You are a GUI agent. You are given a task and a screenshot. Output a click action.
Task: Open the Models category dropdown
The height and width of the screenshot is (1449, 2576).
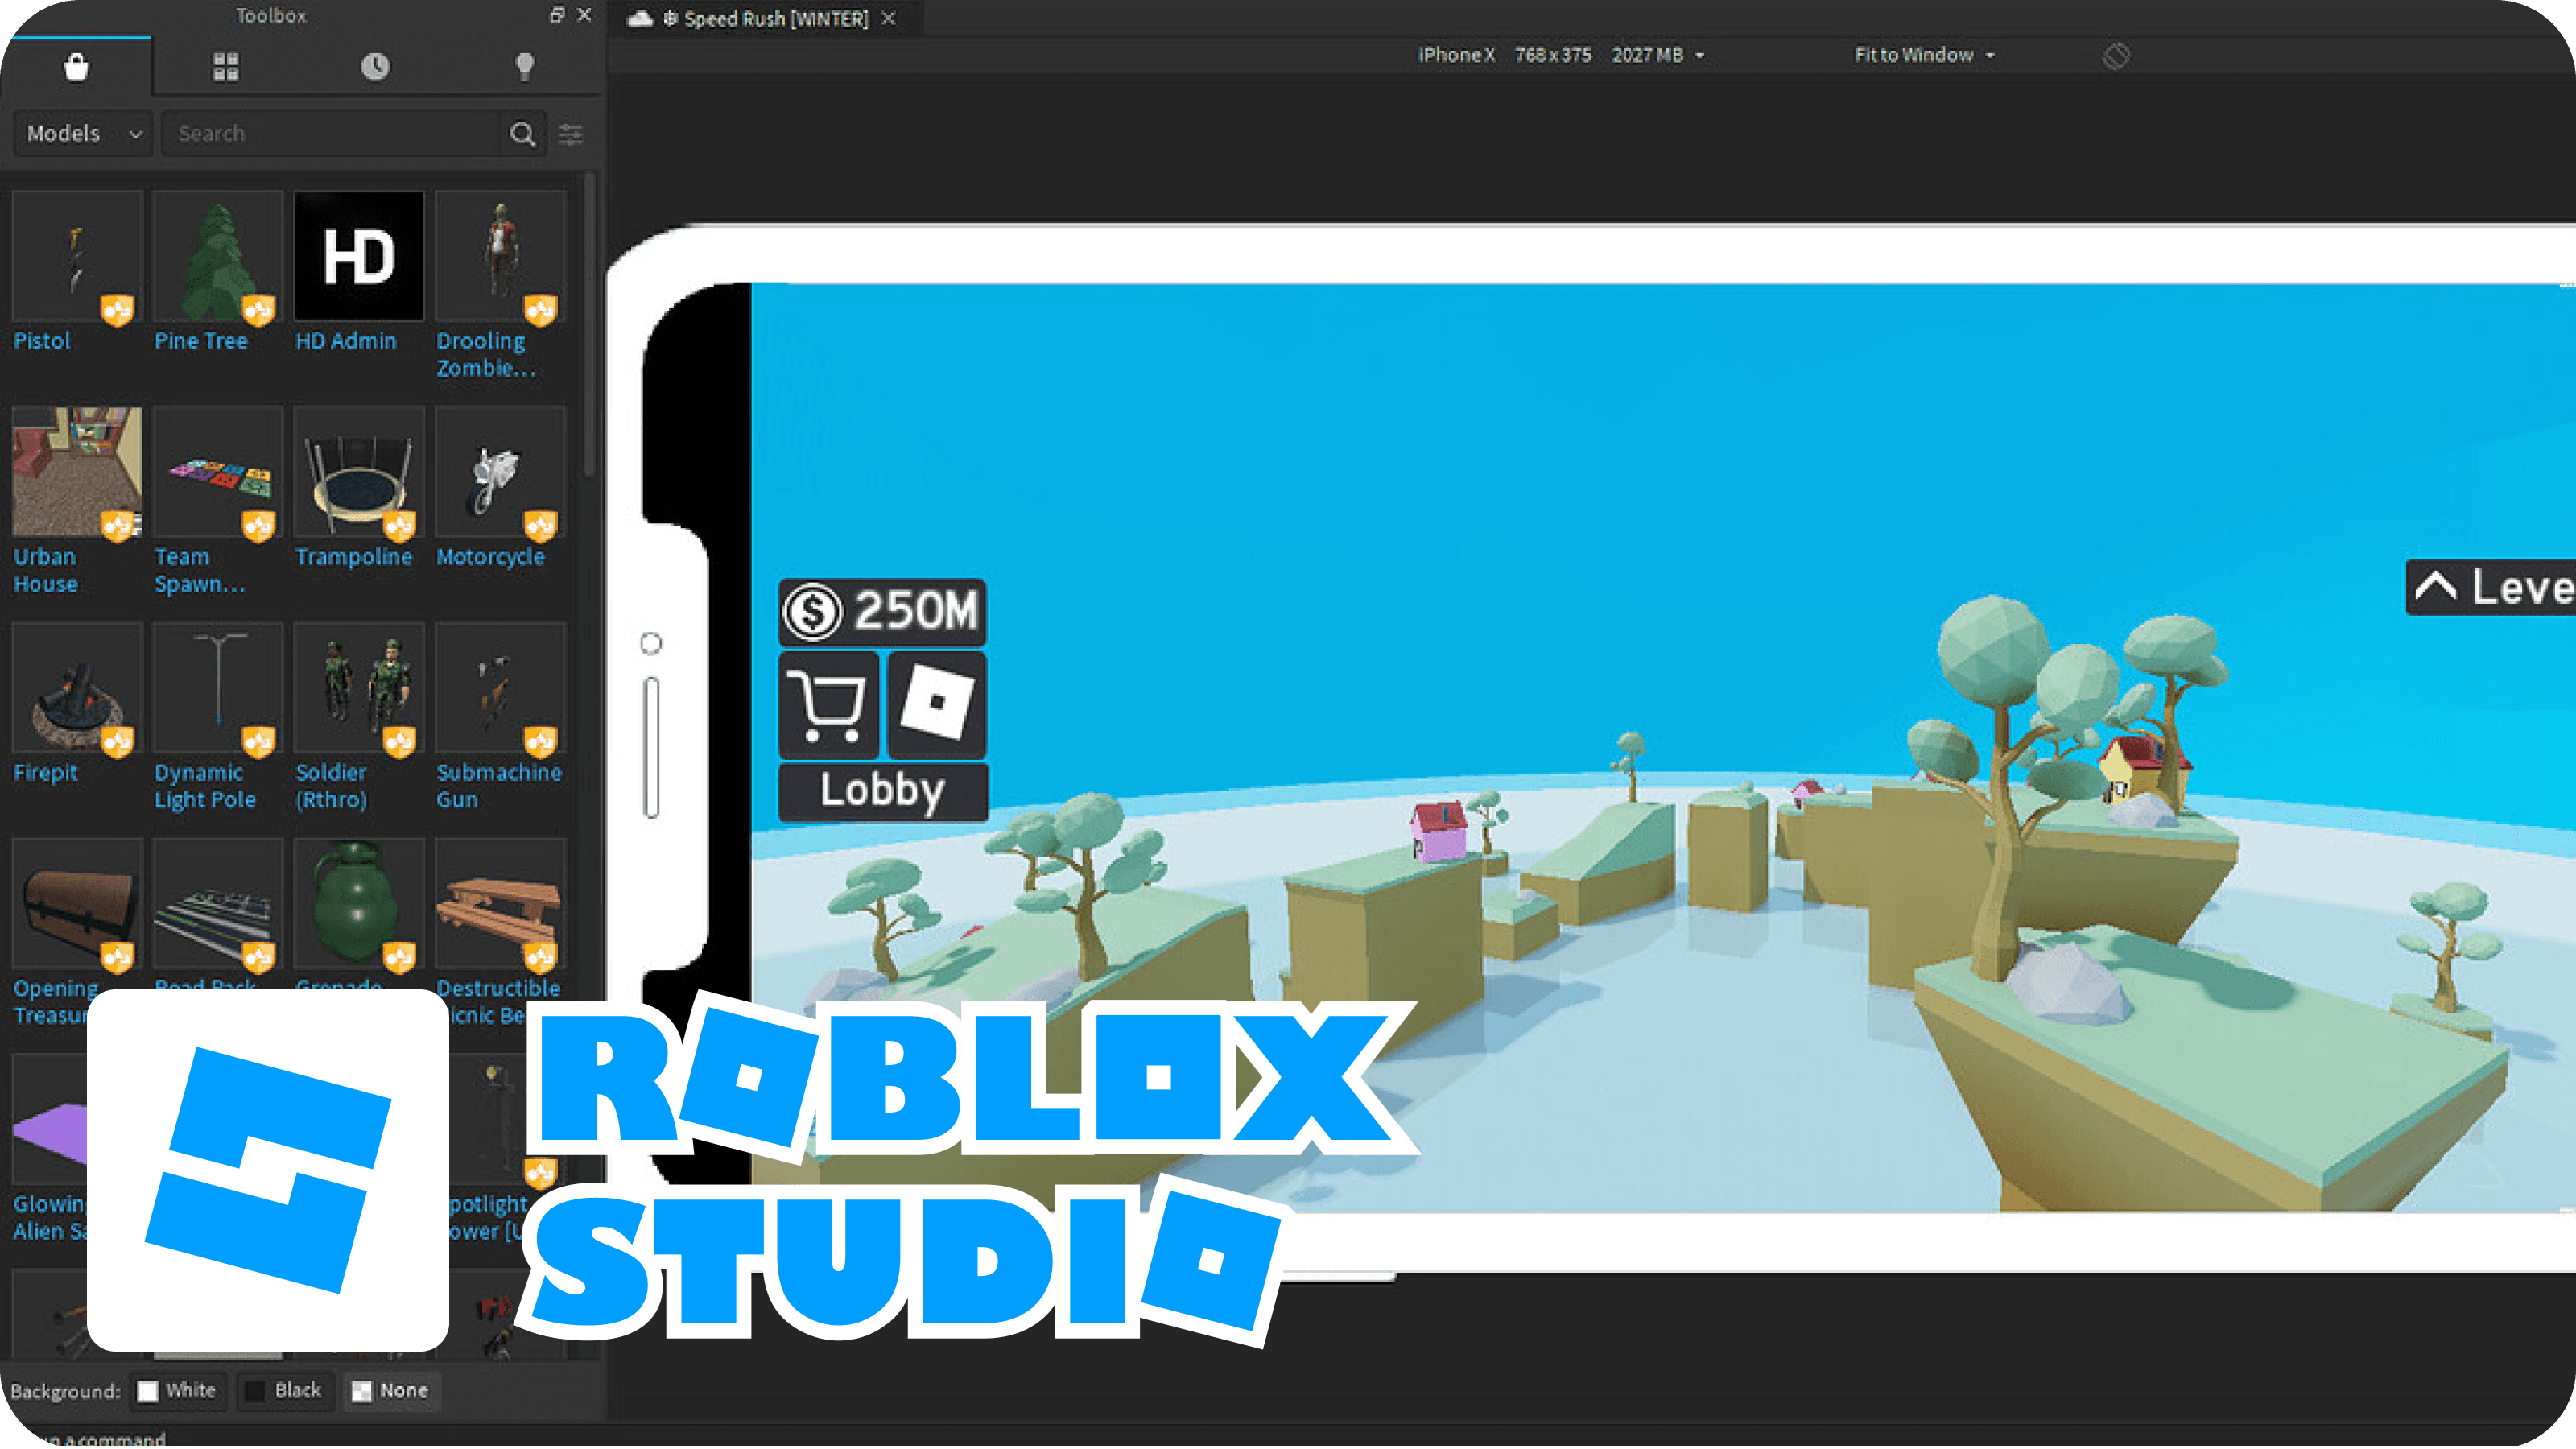(x=83, y=134)
